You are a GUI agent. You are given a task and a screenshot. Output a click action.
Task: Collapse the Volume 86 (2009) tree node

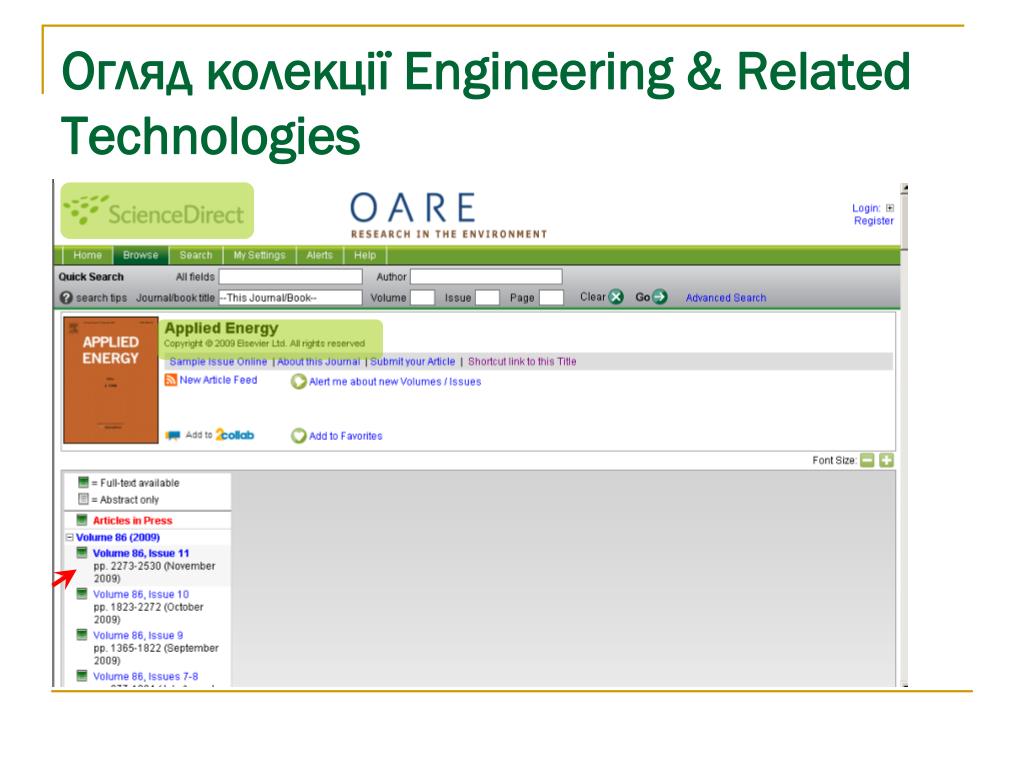point(69,537)
